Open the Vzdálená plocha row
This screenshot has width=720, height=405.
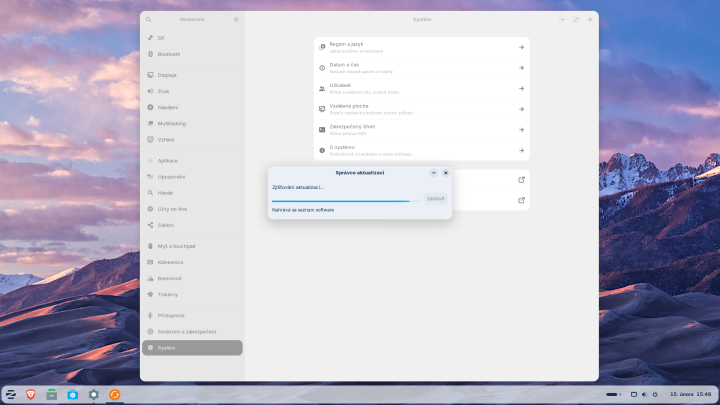(422, 109)
